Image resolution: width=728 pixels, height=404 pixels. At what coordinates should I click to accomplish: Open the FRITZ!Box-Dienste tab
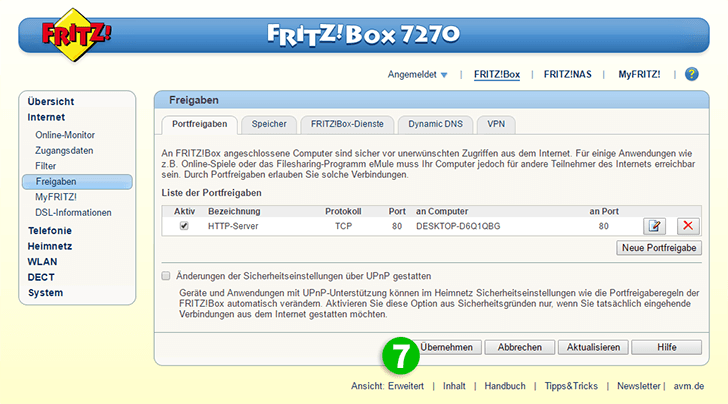coord(347,124)
